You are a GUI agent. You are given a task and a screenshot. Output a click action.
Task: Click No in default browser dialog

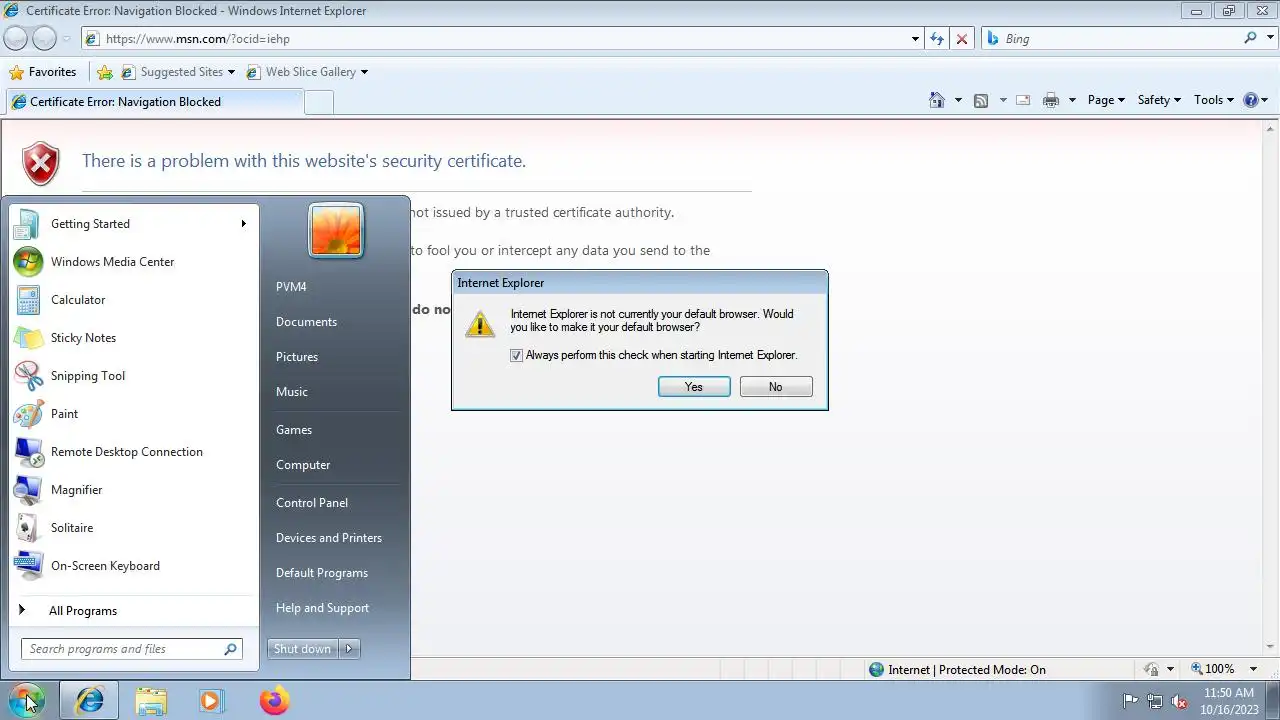[776, 387]
